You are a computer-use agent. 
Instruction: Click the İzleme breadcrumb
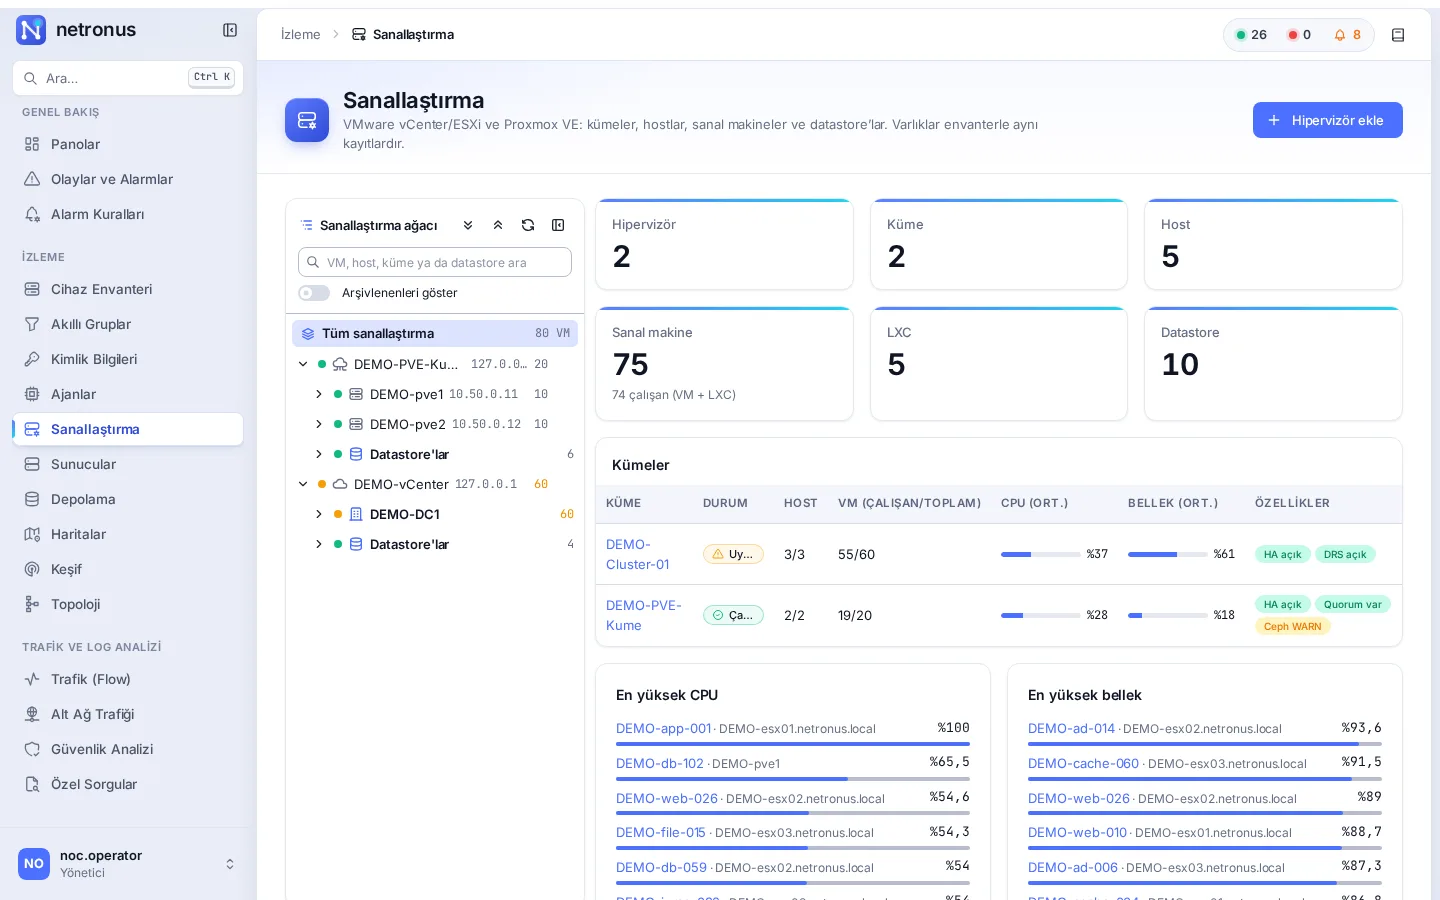300,34
